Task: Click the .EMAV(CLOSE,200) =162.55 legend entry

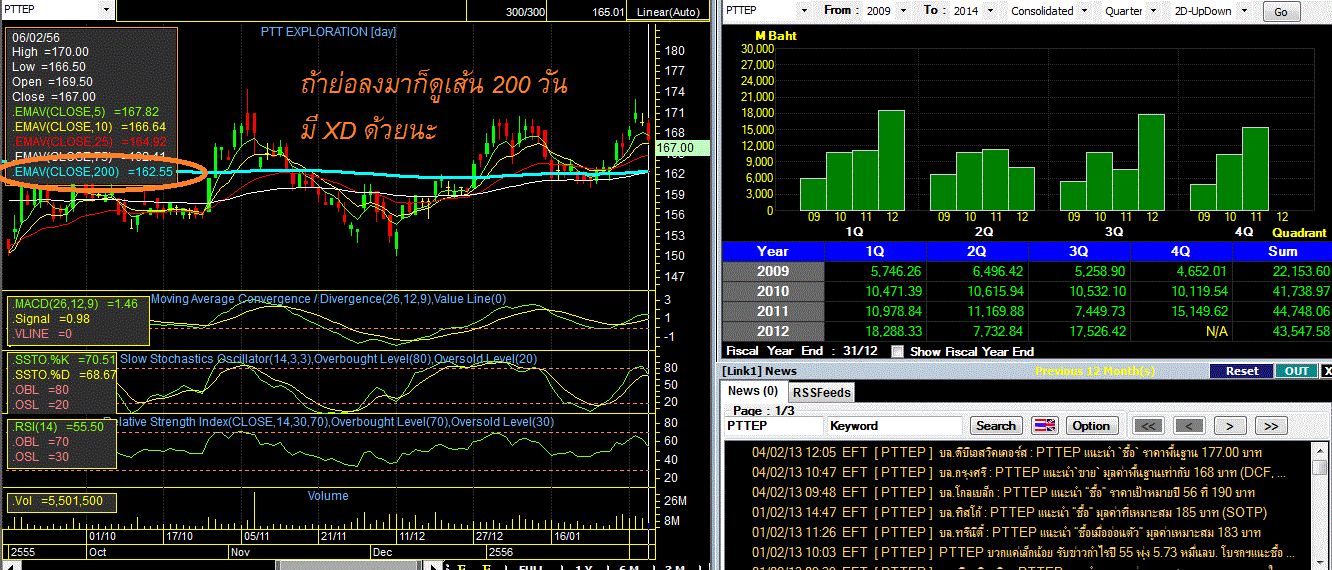Action: click(x=93, y=172)
